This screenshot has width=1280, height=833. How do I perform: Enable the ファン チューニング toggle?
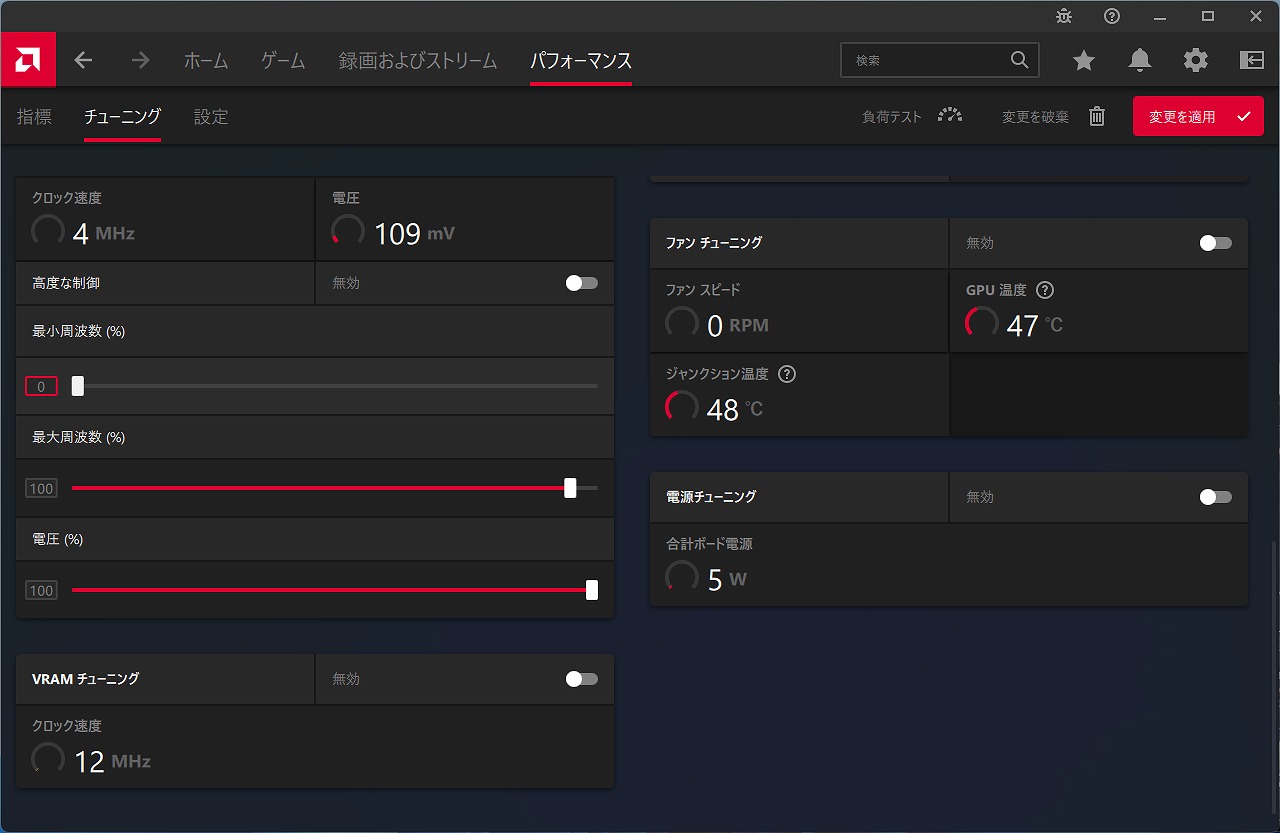tap(1215, 243)
